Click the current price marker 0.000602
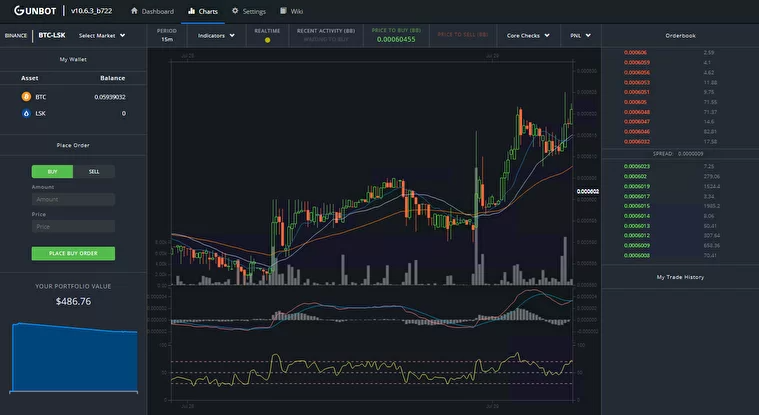The image size is (759, 415). [588, 192]
